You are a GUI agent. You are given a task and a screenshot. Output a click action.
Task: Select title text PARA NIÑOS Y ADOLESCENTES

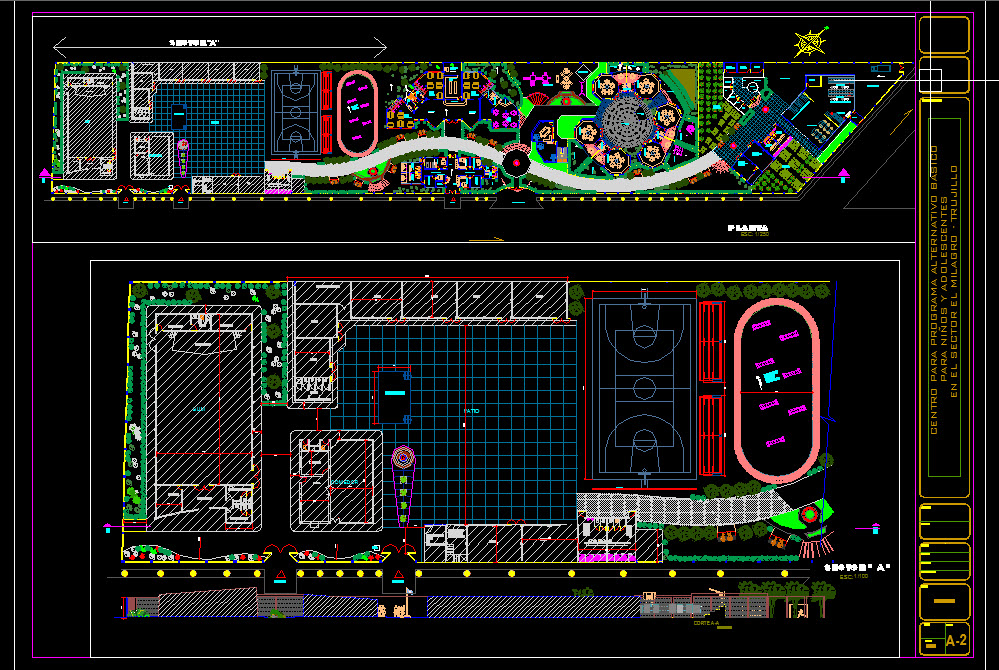coord(944,290)
